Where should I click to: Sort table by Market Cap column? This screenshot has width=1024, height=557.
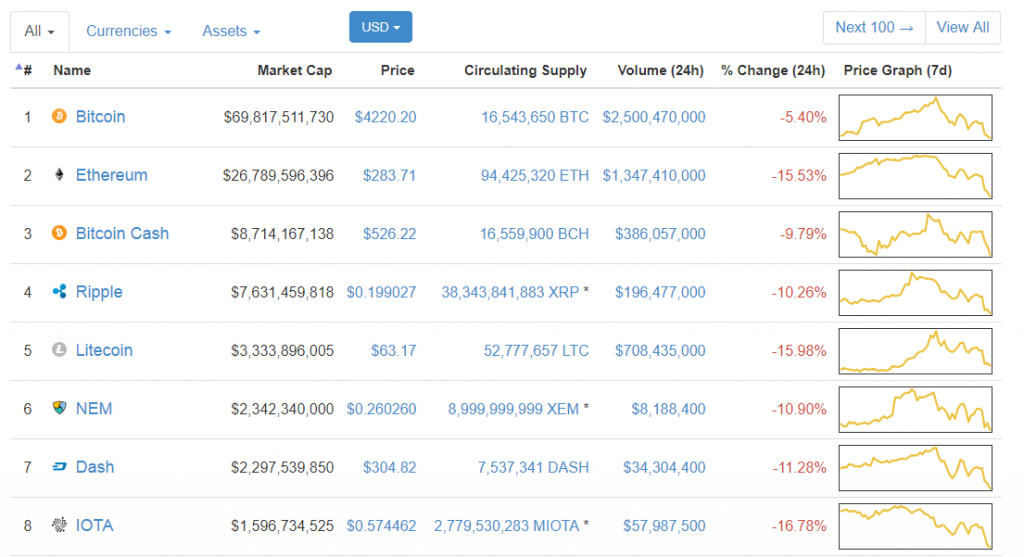point(295,71)
